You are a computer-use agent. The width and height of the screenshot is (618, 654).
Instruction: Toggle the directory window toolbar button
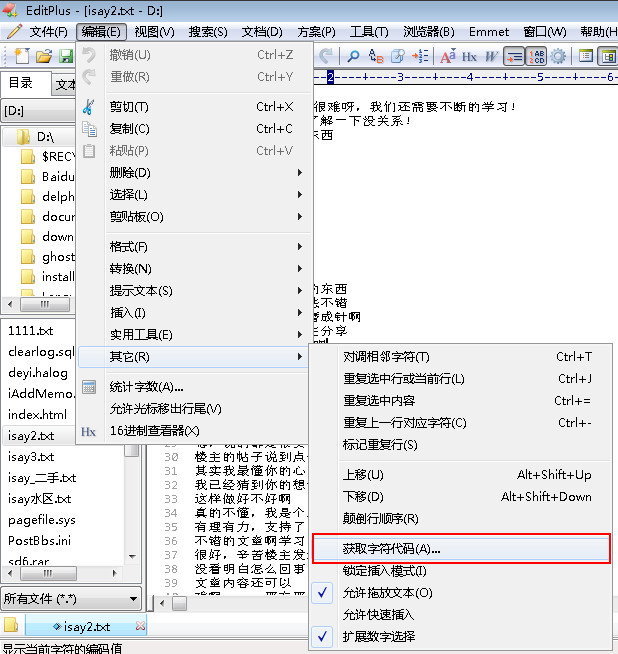[x=608, y=56]
